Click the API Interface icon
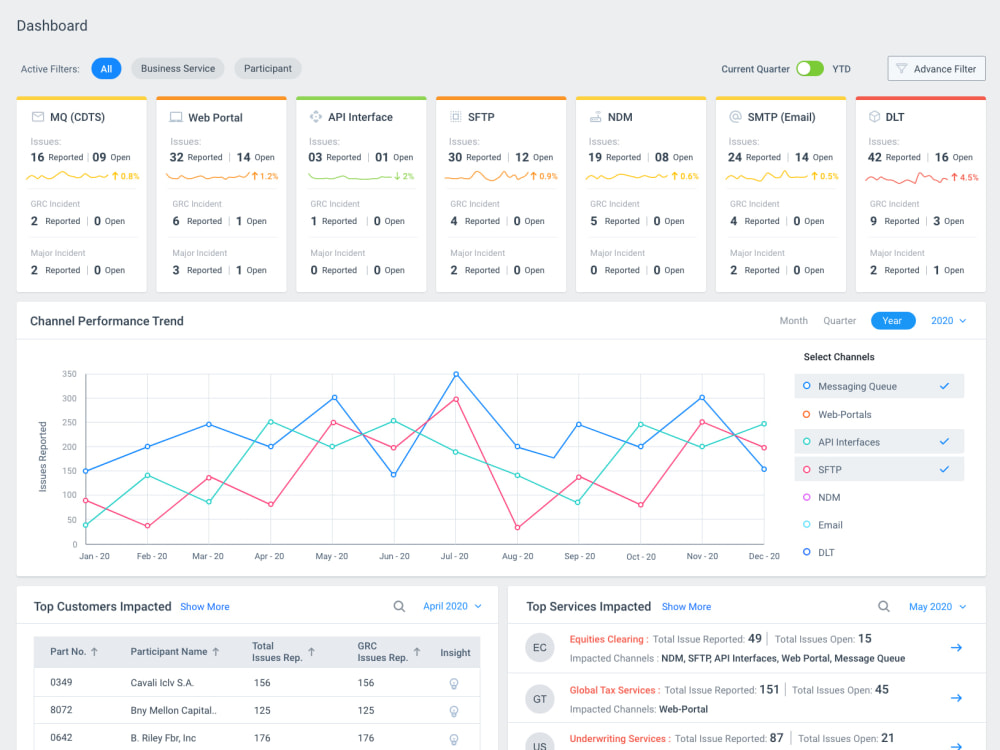 tap(316, 117)
